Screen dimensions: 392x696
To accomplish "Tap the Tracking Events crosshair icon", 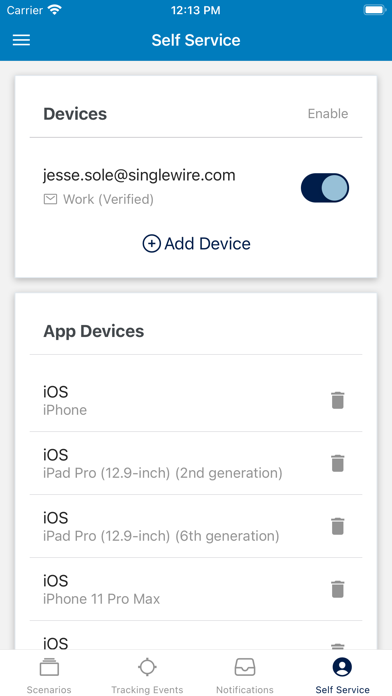I will pos(147,668).
